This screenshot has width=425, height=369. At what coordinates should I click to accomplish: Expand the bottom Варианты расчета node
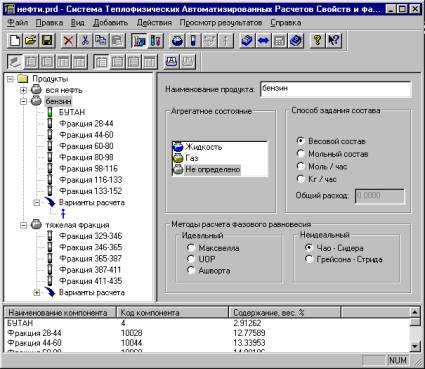37,293
